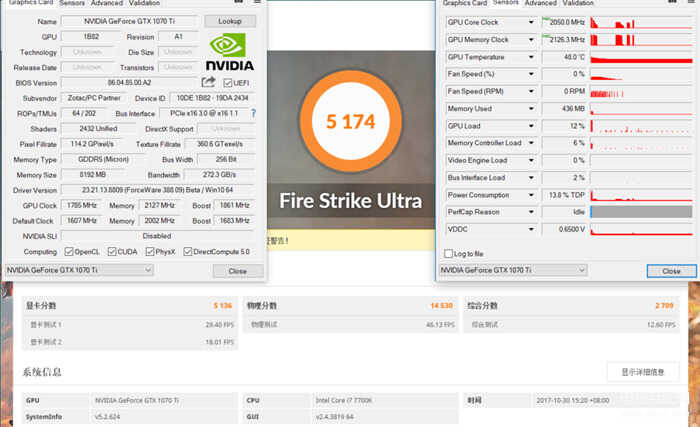This screenshot has width=700, height=427.
Task: Click the Subvendor field Zotac/PC Partner
Action: (x=94, y=98)
